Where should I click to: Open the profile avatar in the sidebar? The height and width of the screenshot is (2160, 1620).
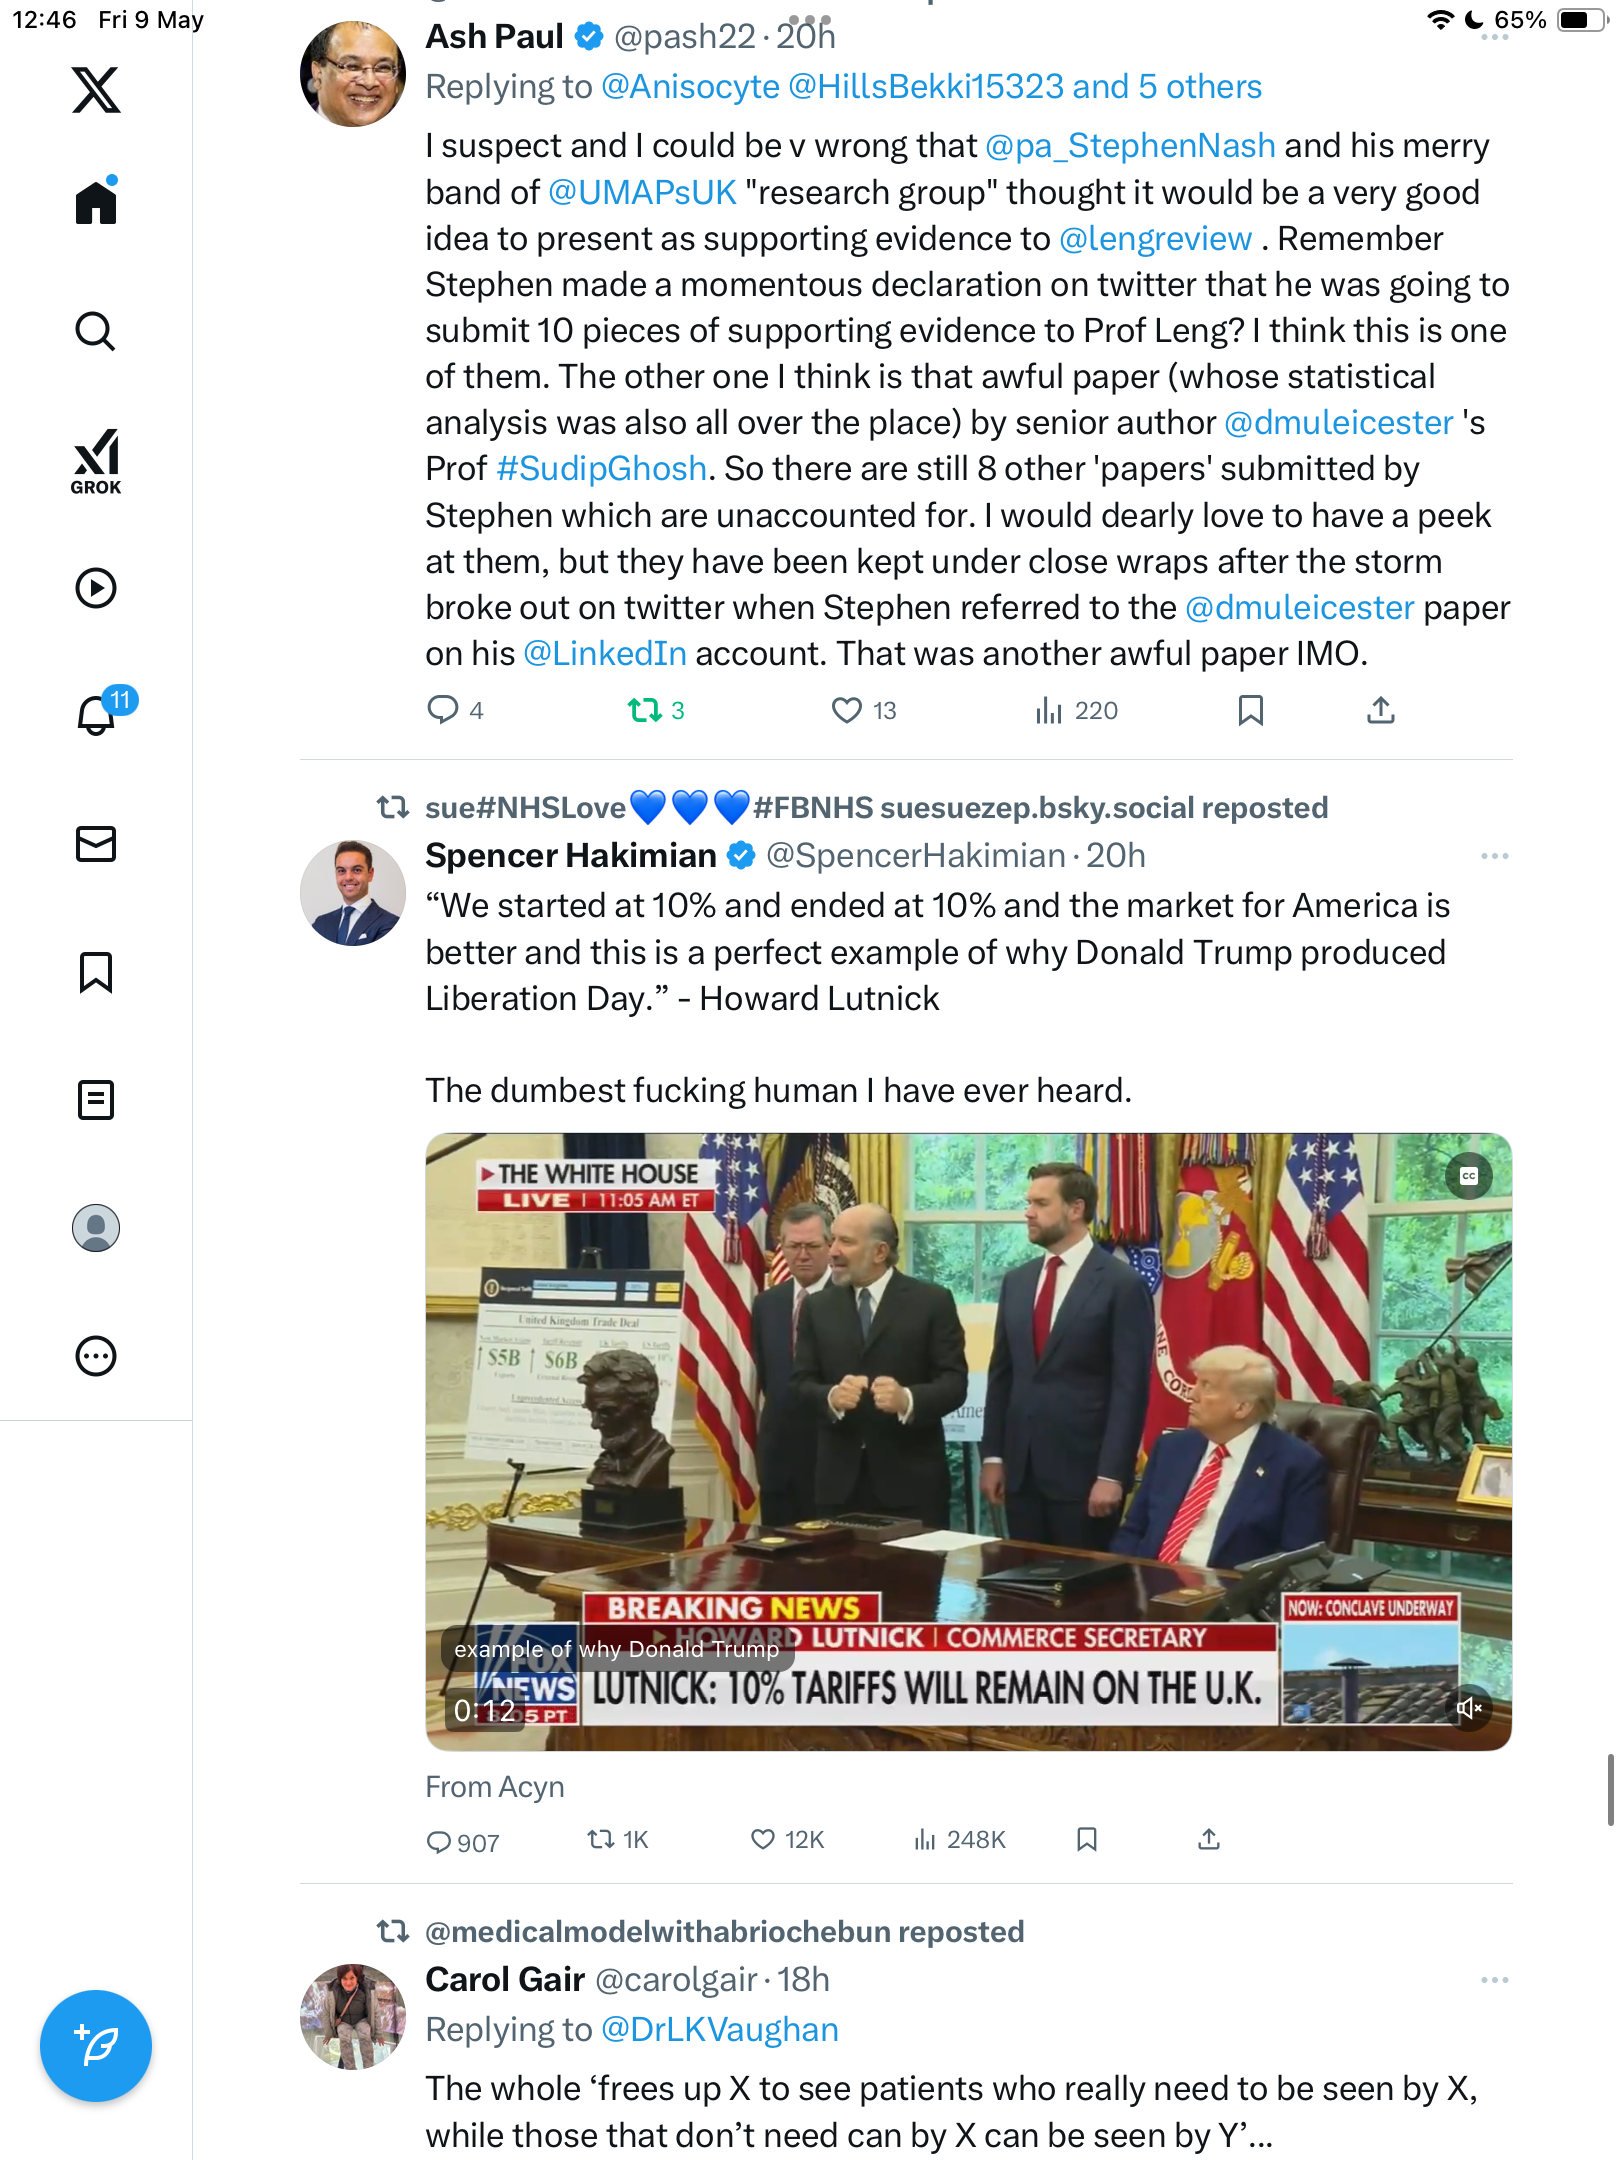click(96, 1228)
